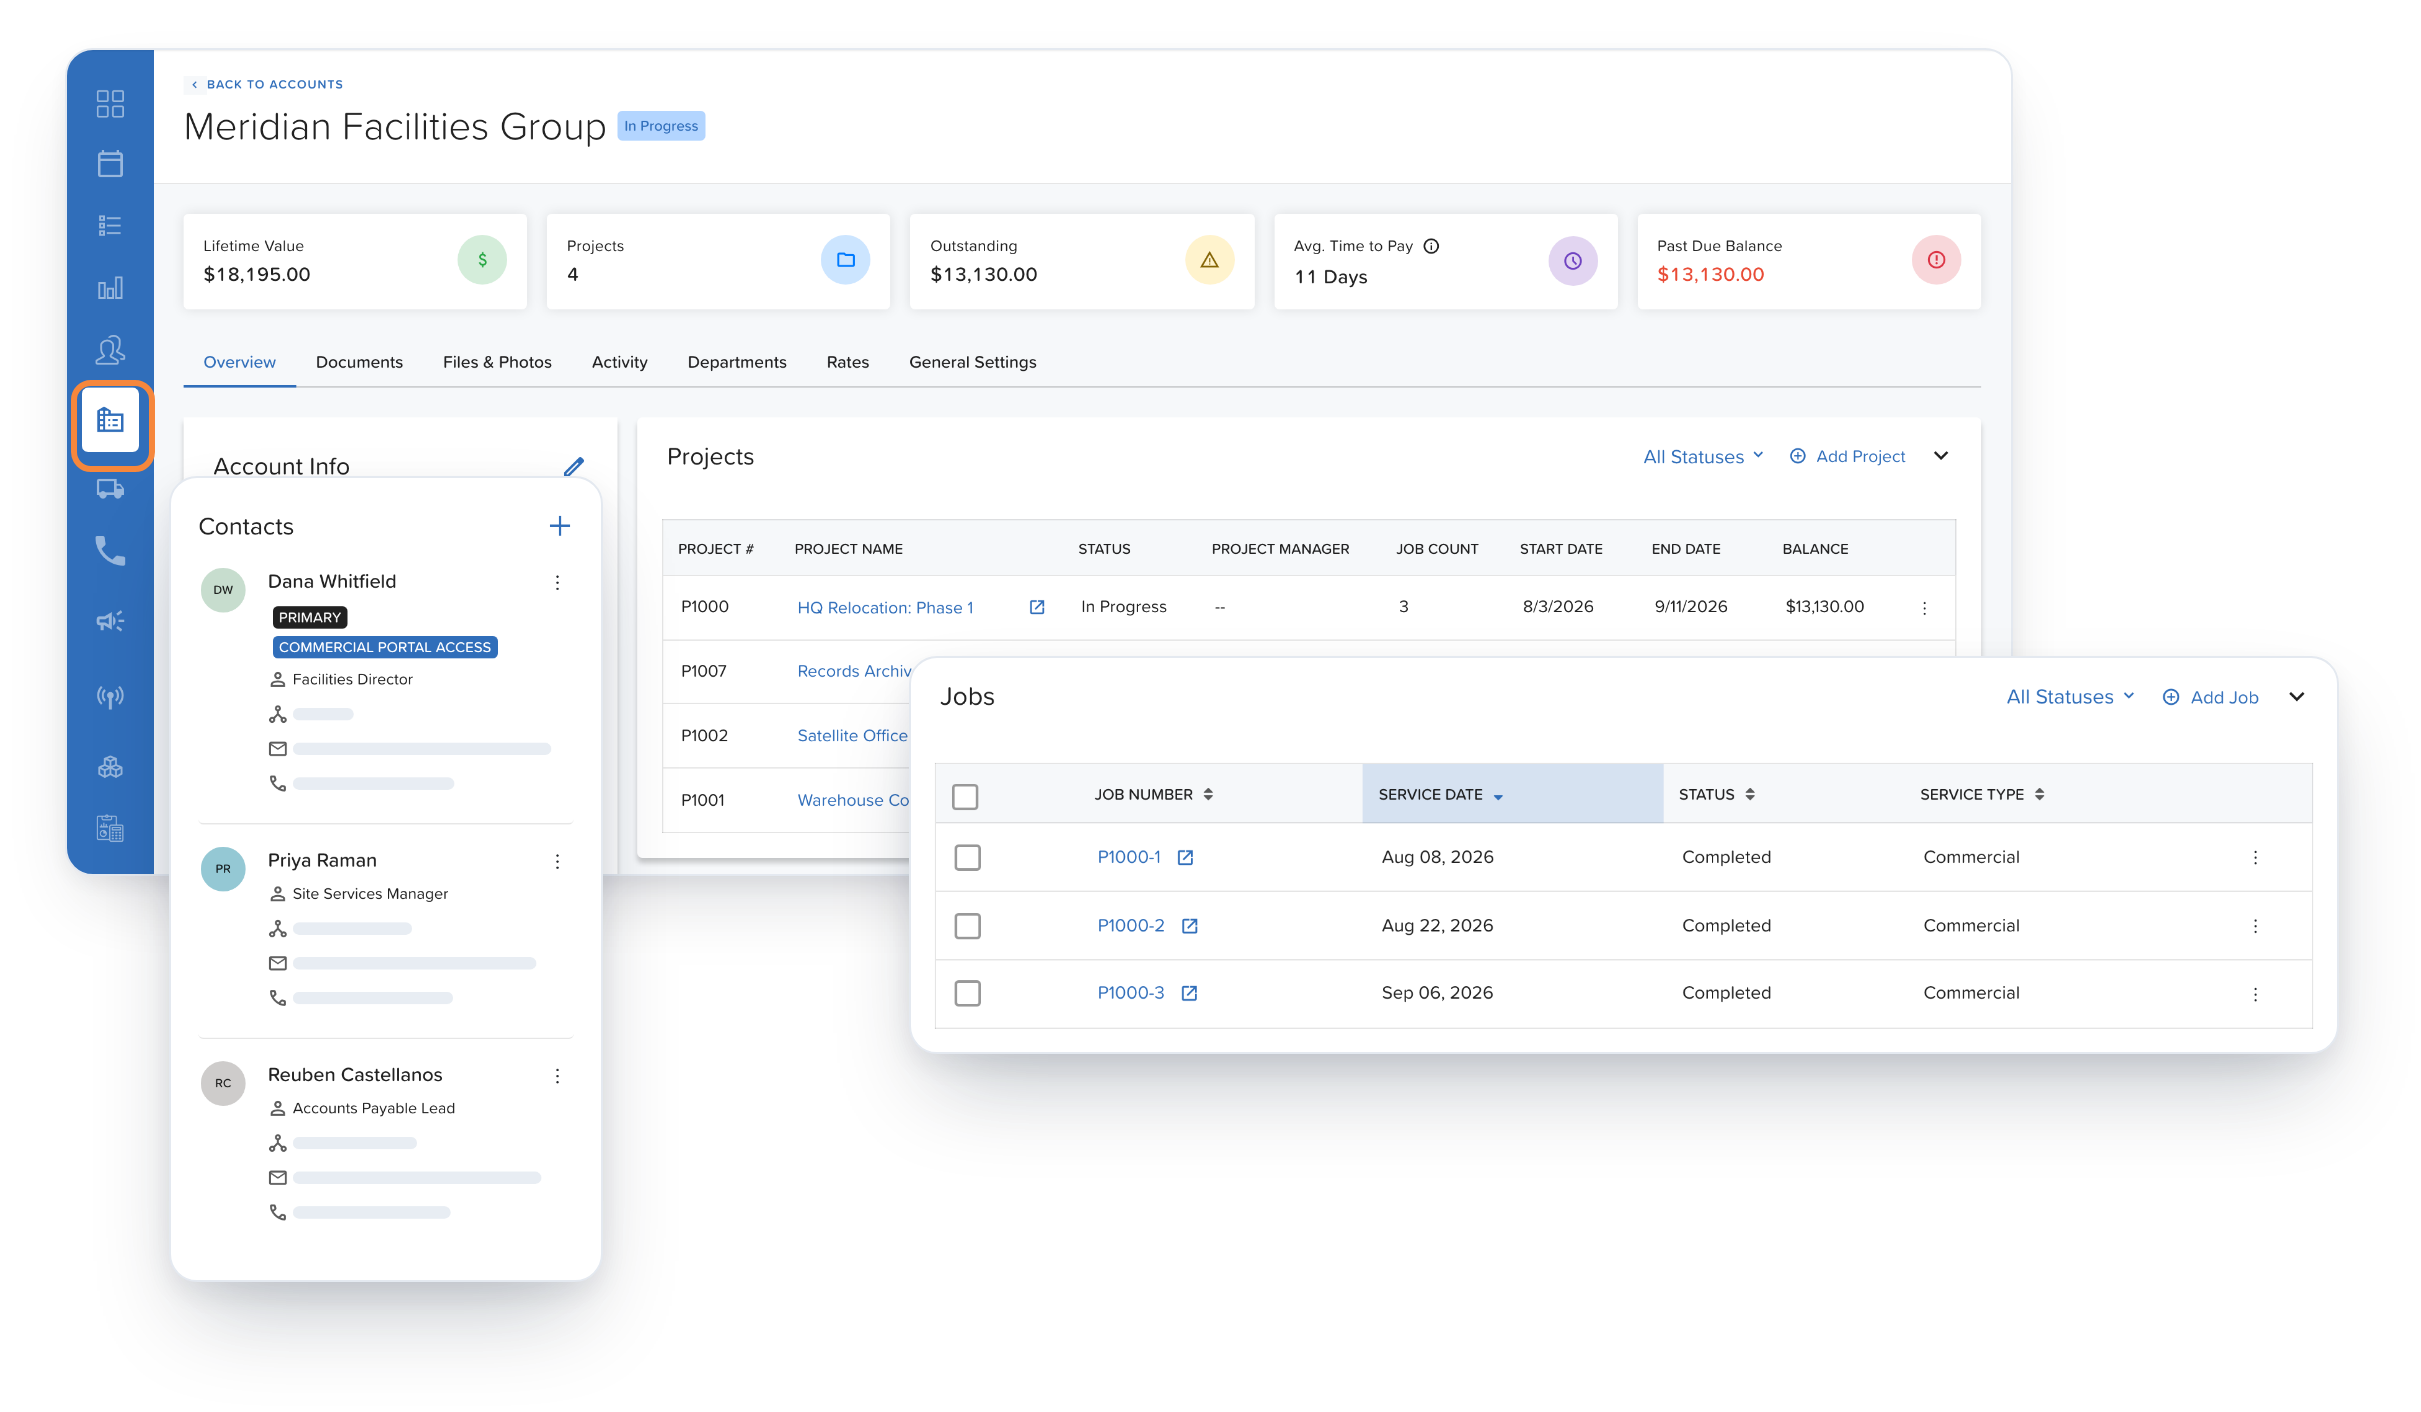Viewport: 2421px width, 1412px height.
Task: Open the highlighted accounts building icon in sidebar
Action: (110, 421)
